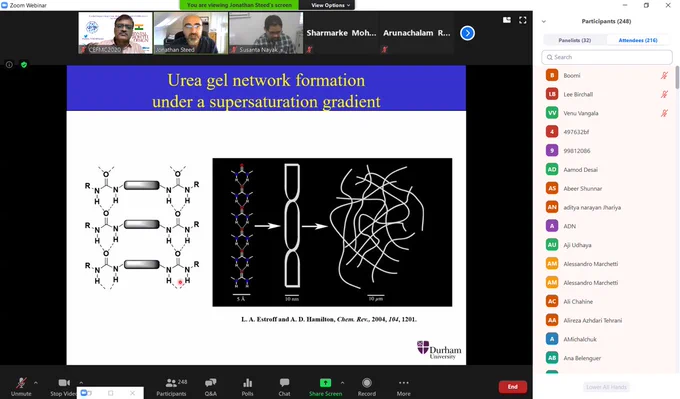Click the AC avatar of Ali Chahine
The width and height of the screenshot is (680, 399).
coord(552,301)
